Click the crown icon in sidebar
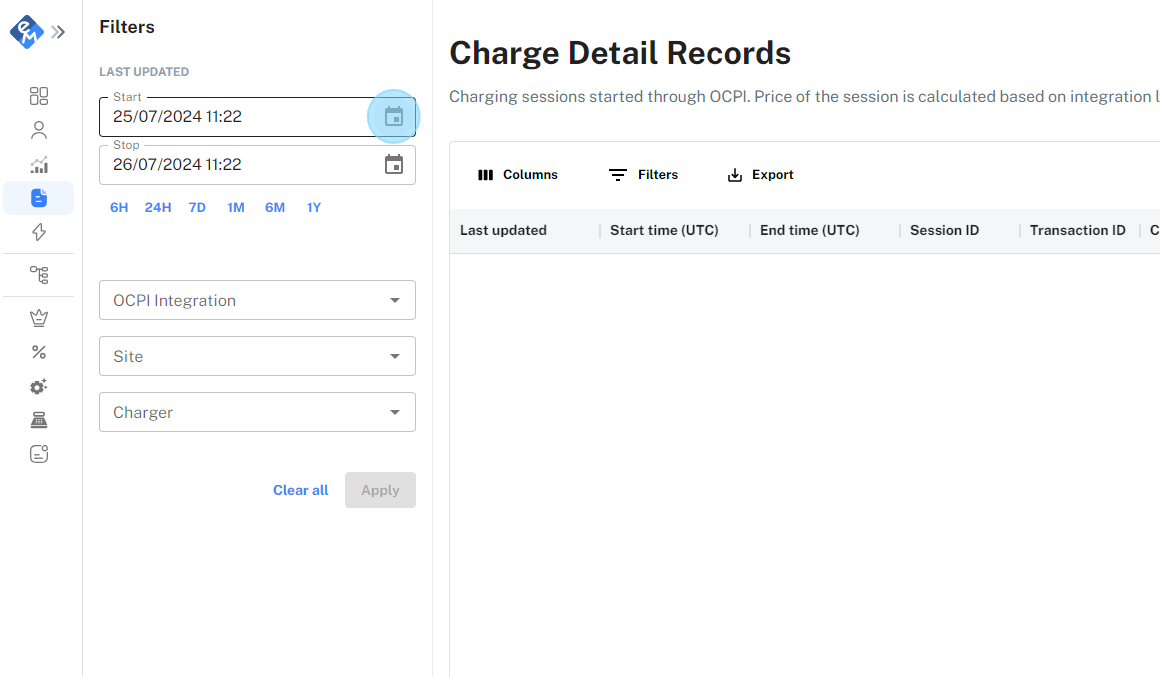This screenshot has height=677, width=1160. [39, 318]
